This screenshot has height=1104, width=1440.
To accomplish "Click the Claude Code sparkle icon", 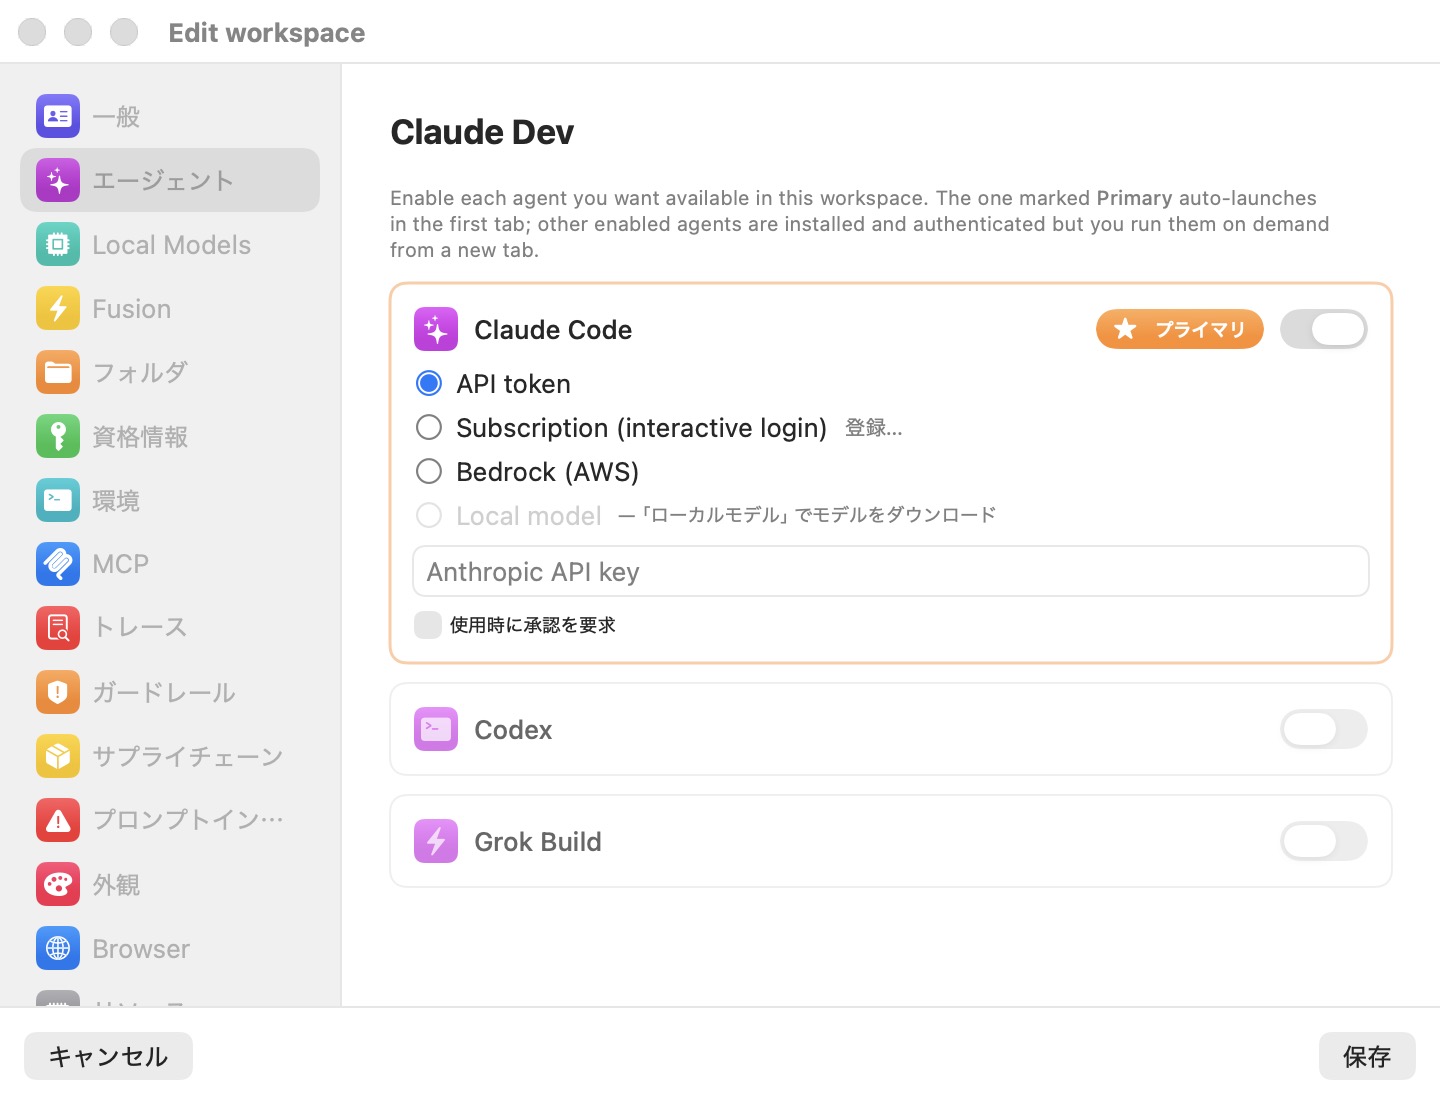I will pos(436,329).
